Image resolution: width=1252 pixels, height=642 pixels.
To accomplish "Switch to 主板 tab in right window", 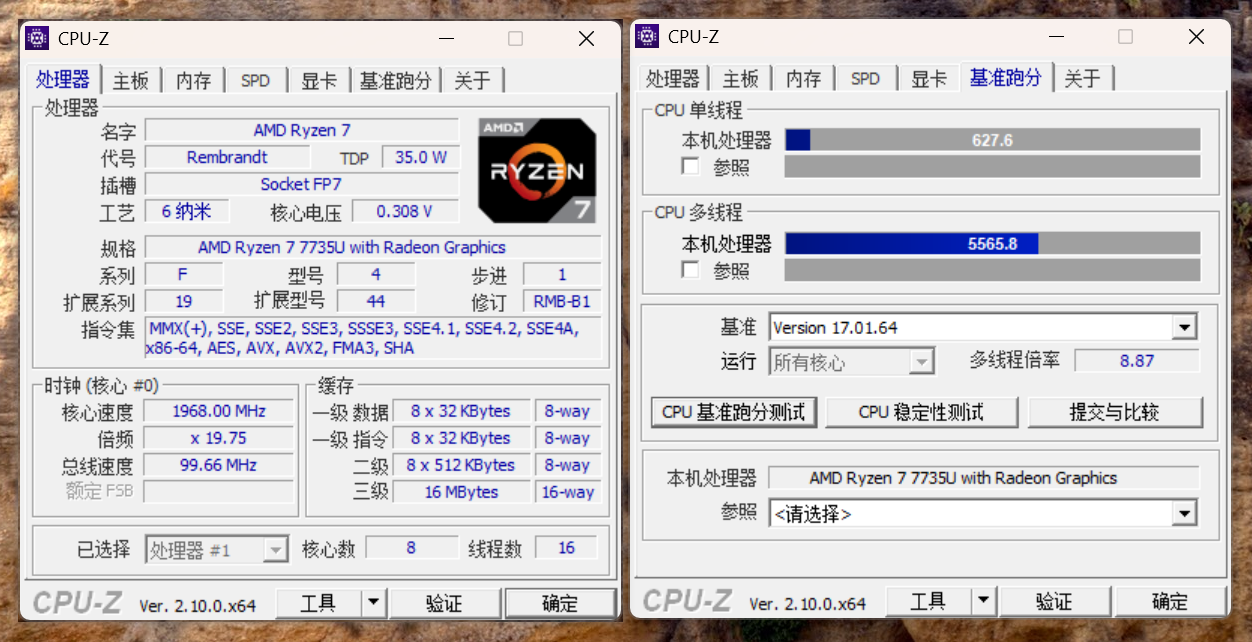I will [741, 79].
